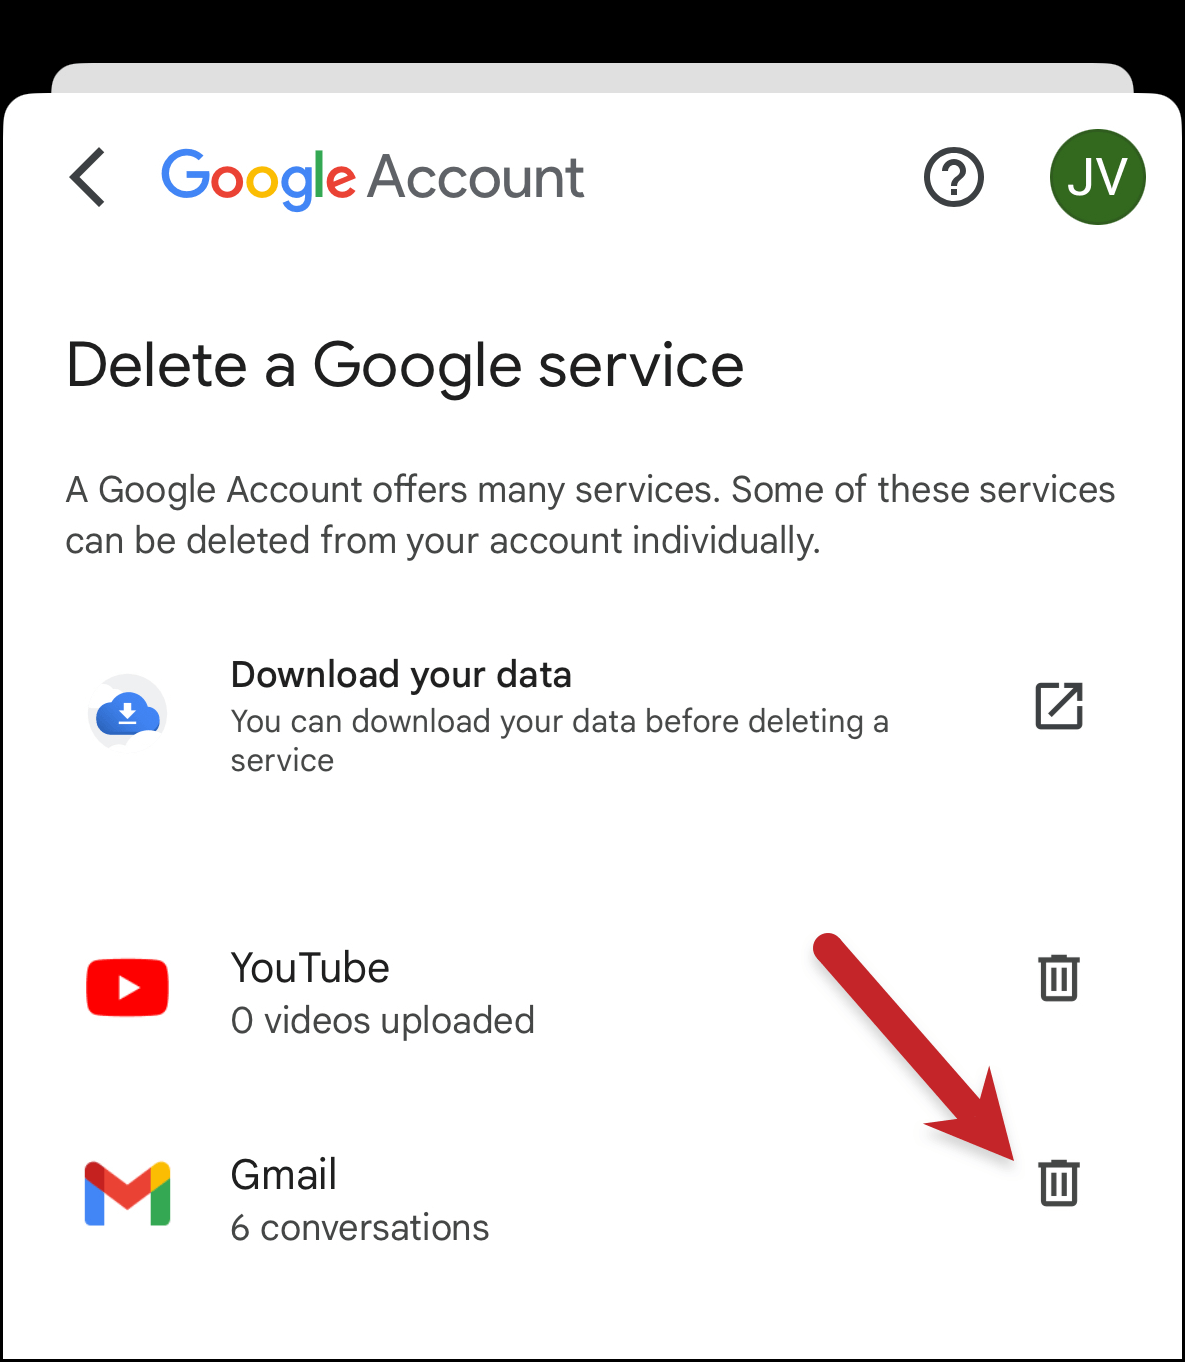The image size is (1185, 1362).
Task: Click the download description about deleting a service
Action: [560, 741]
